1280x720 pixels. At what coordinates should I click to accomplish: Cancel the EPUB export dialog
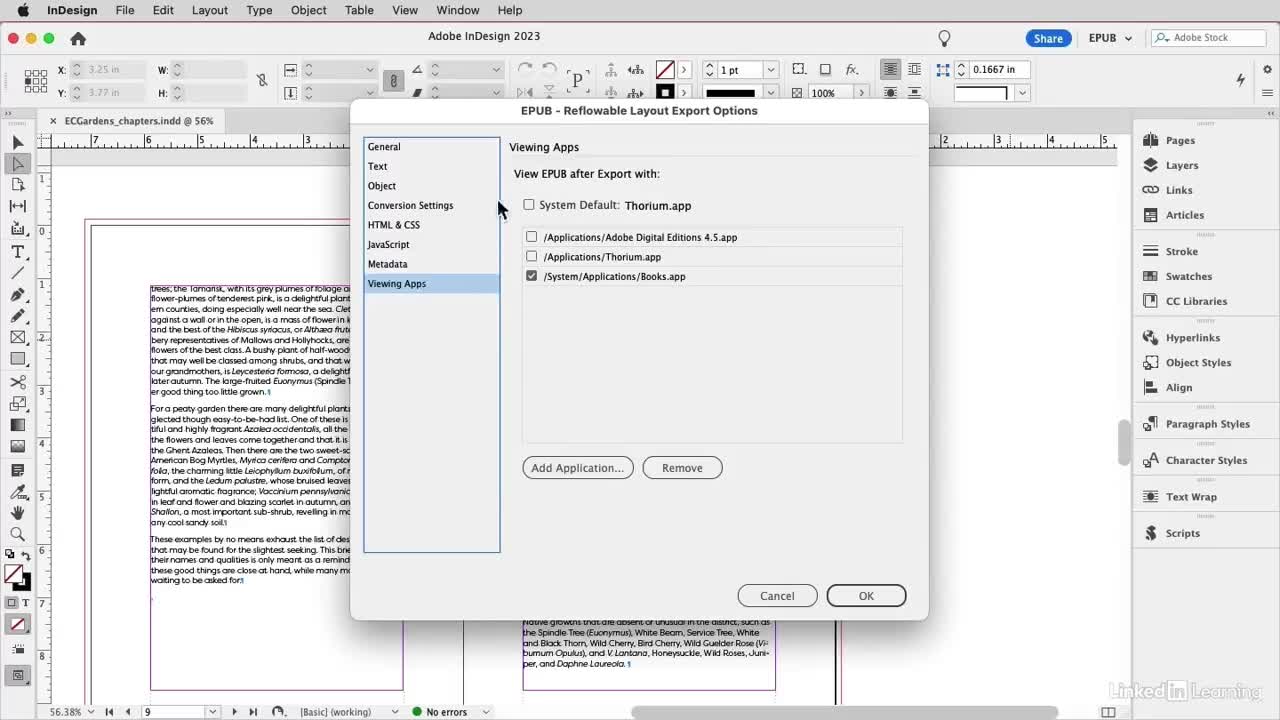coord(777,596)
